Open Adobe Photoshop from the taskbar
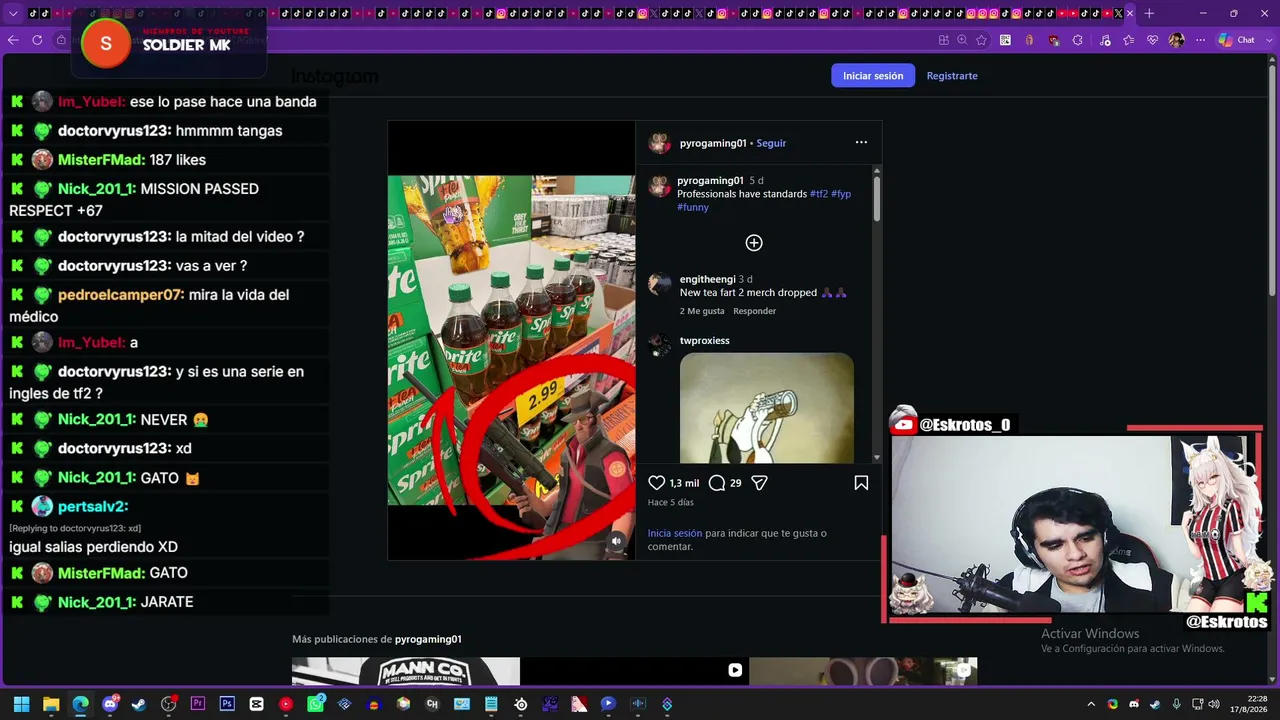The image size is (1280, 720). click(x=227, y=704)
